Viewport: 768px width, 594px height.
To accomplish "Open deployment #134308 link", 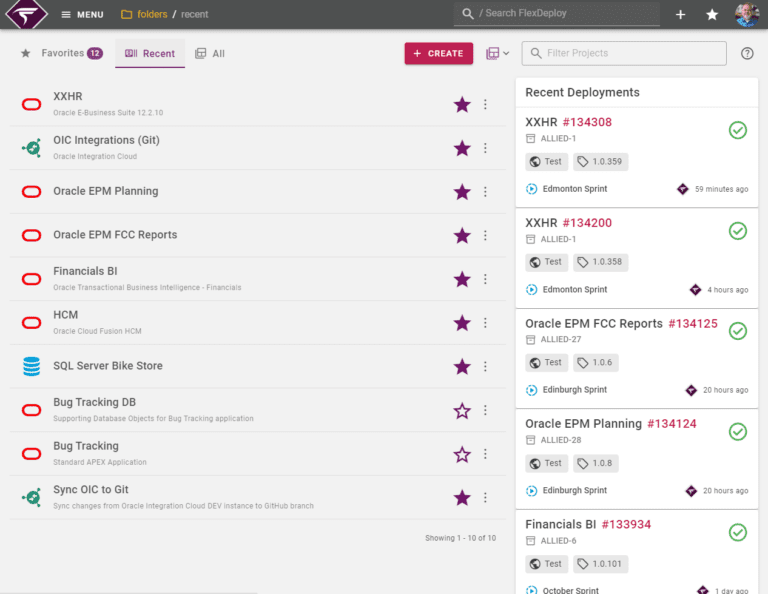I will (x=587, y=122).
